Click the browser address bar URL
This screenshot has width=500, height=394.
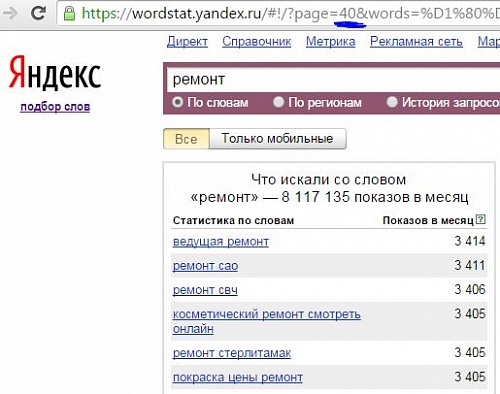point(290,13)
